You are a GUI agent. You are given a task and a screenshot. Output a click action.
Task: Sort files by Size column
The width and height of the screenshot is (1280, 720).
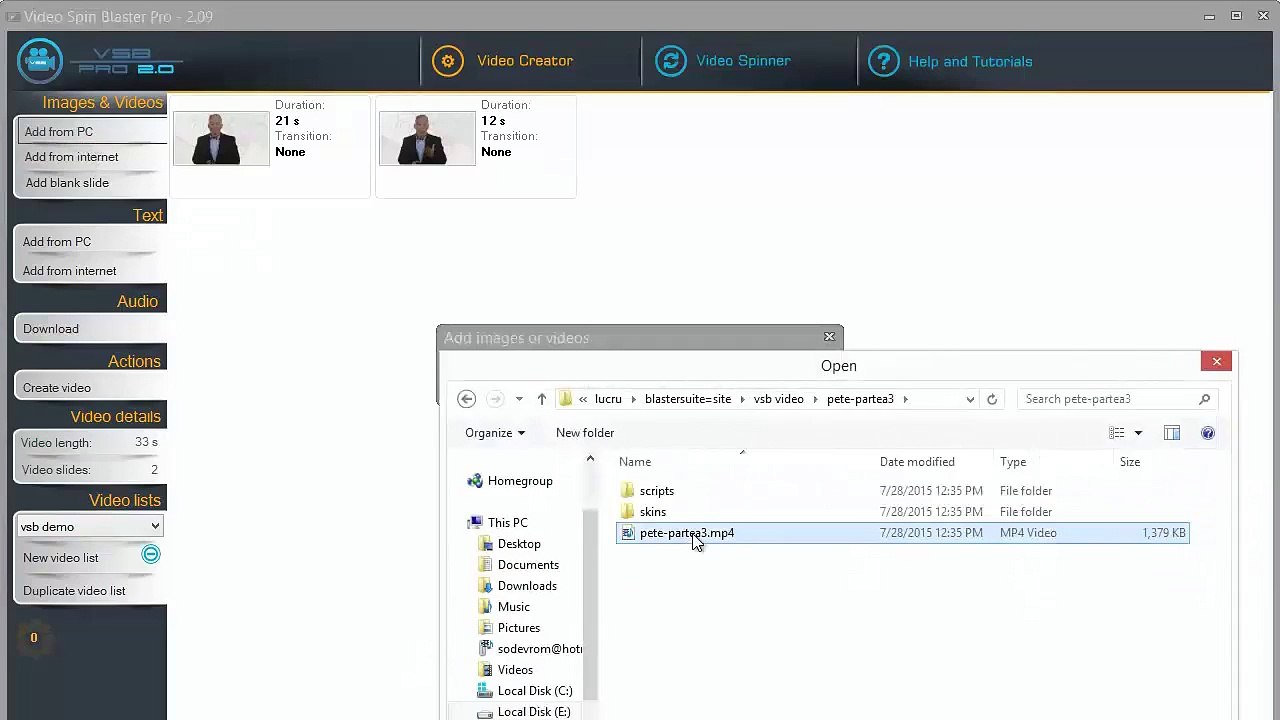tap(1130, 462)
